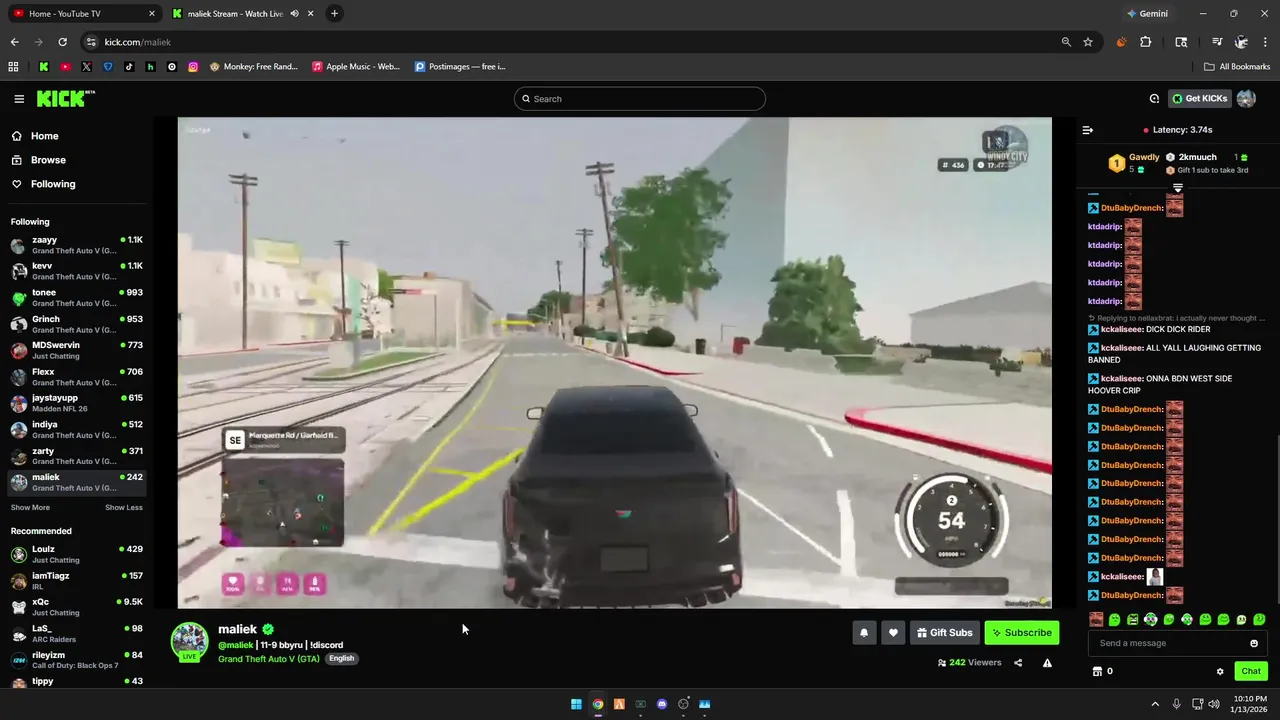1280x720 pixels.
Task: Click Show More under Following
Action: click(x=30, y=507)
